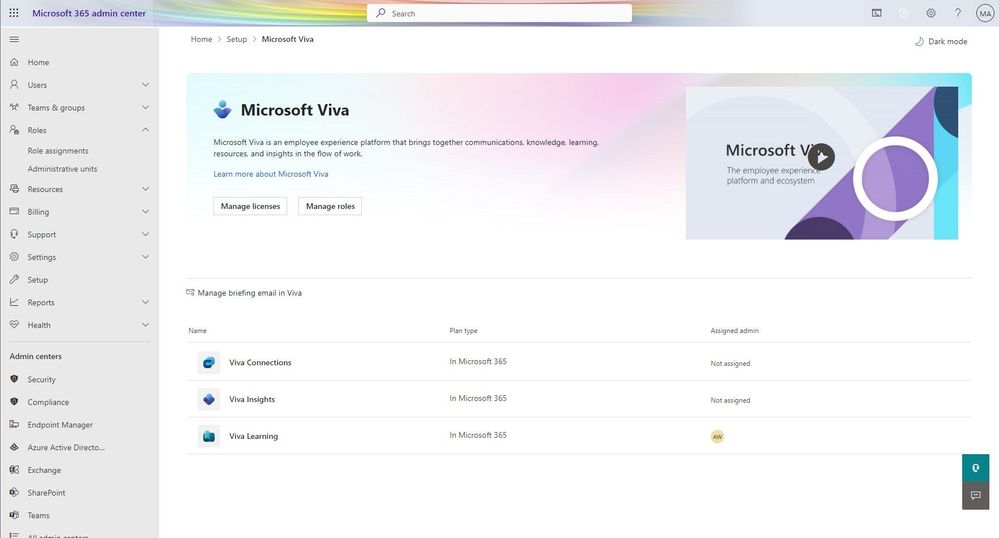
Task: Expand the Users menu chevron
Action: [145, 84]
